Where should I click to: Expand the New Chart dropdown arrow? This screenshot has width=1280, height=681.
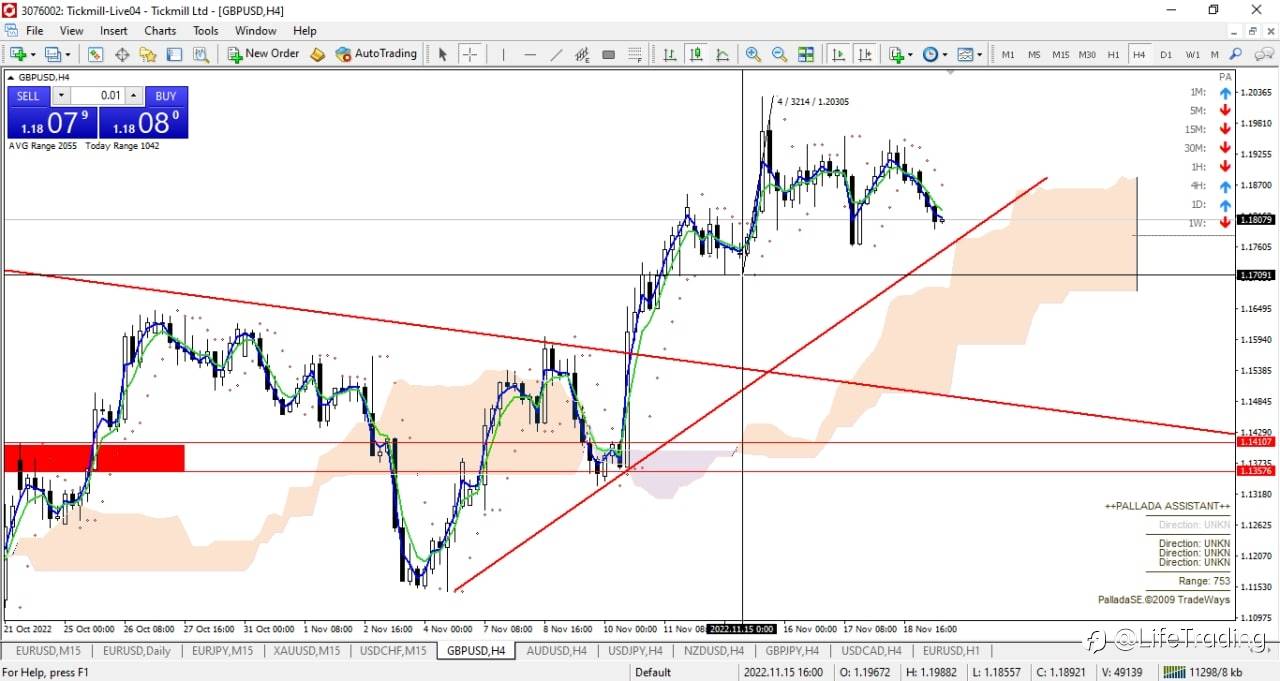pyautogui.click(x=33, y=54)
